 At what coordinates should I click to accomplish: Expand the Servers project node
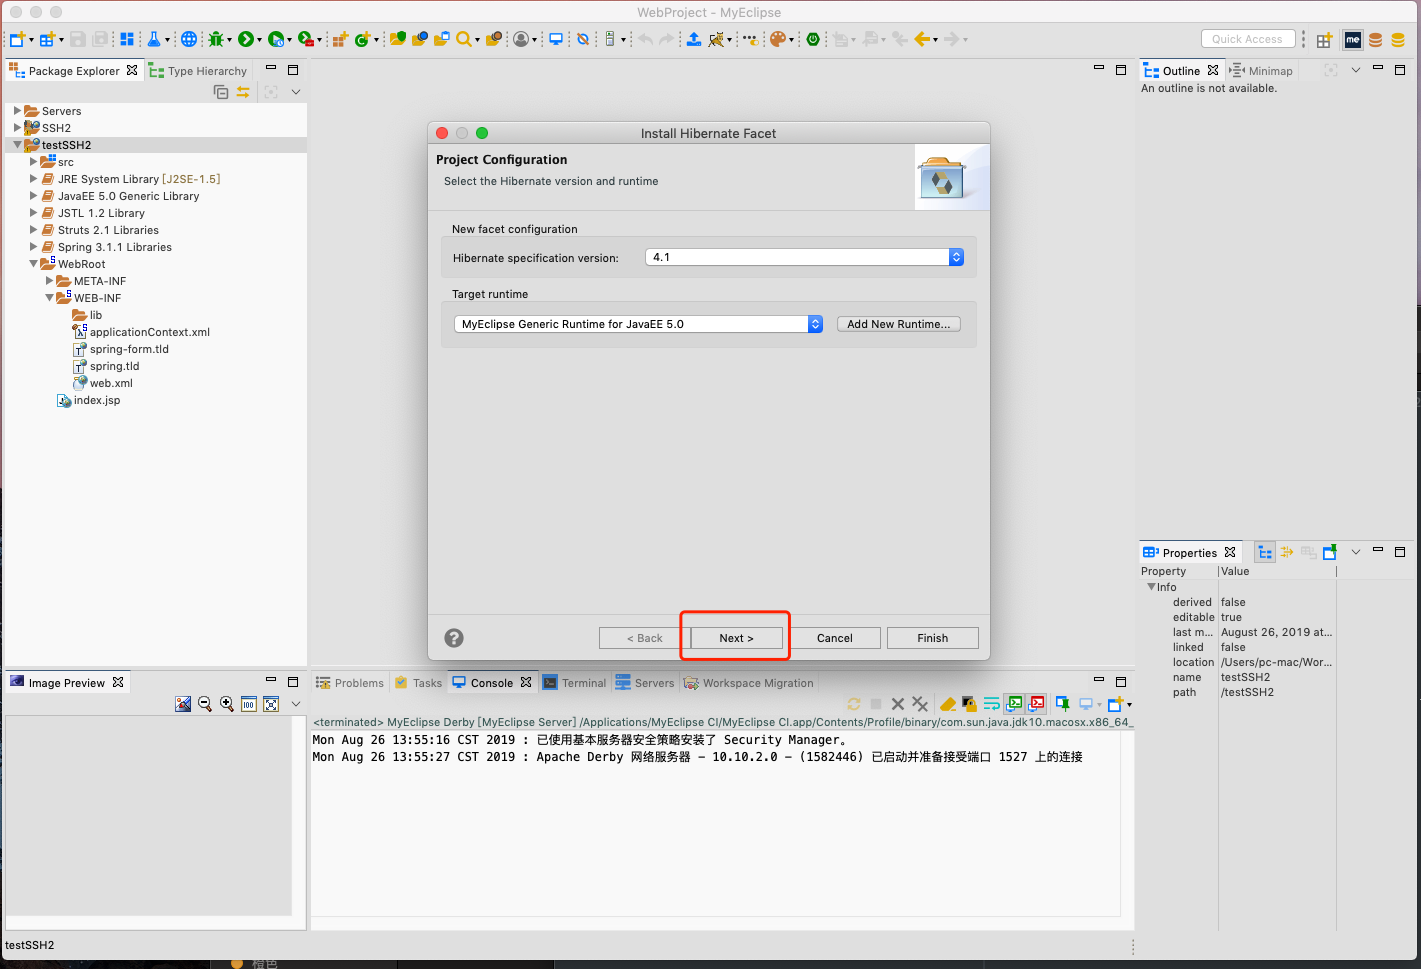[x=17, y=111]
